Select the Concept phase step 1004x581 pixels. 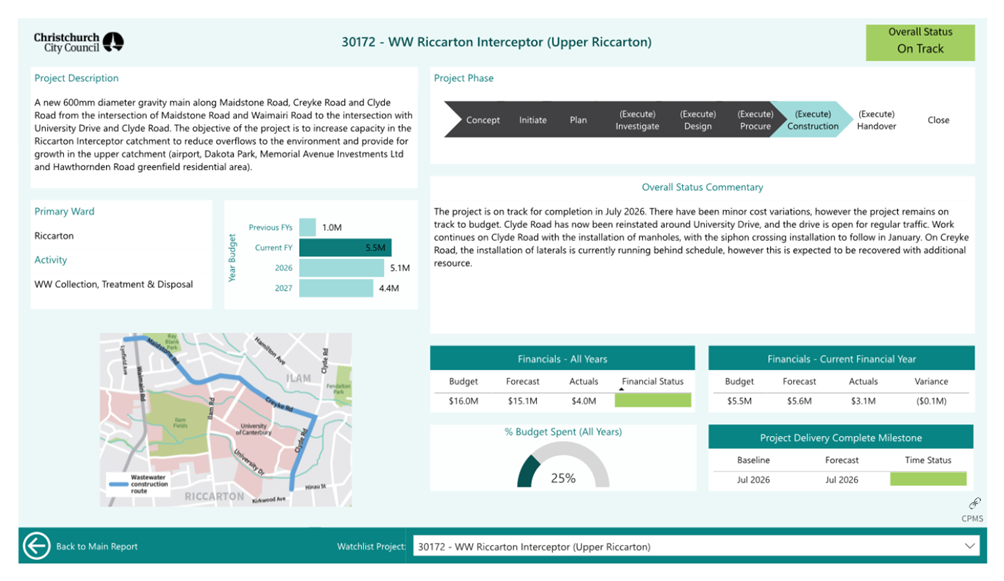[x=482, y=120]
